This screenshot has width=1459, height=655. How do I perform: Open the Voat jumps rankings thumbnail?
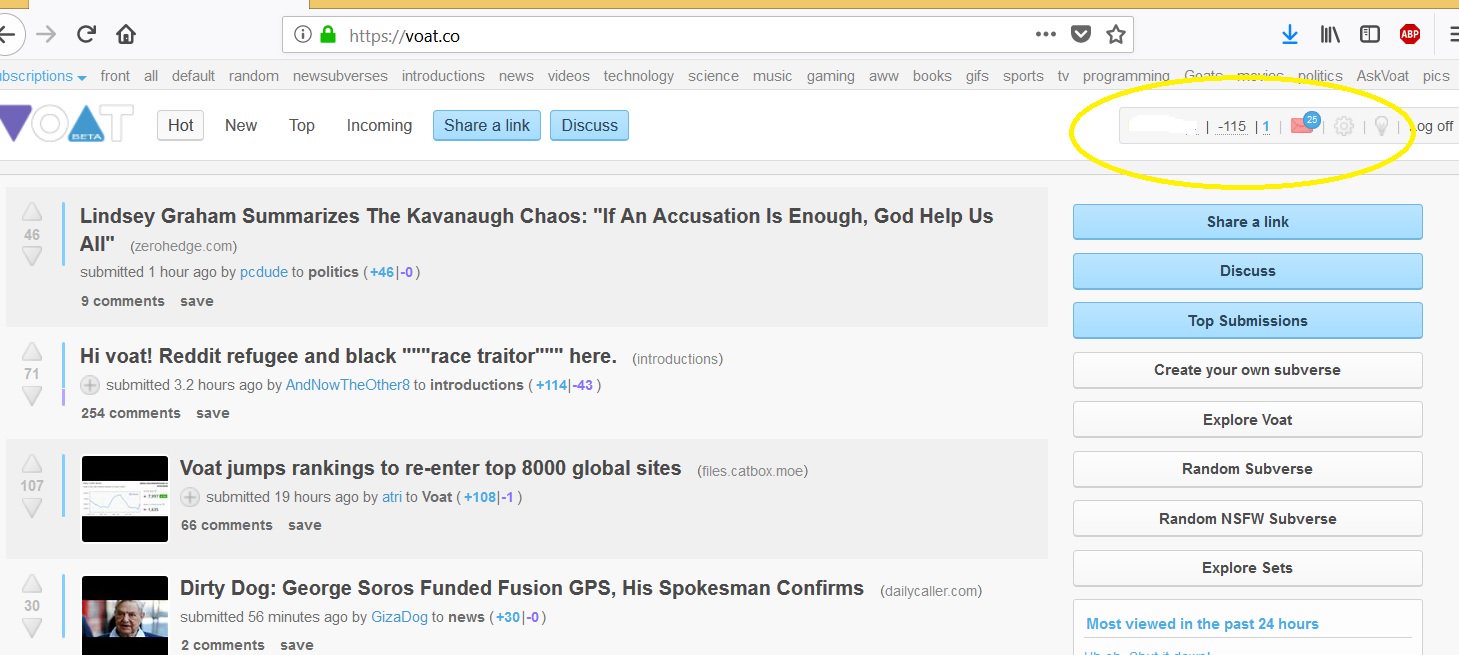[x=125, y=499]
